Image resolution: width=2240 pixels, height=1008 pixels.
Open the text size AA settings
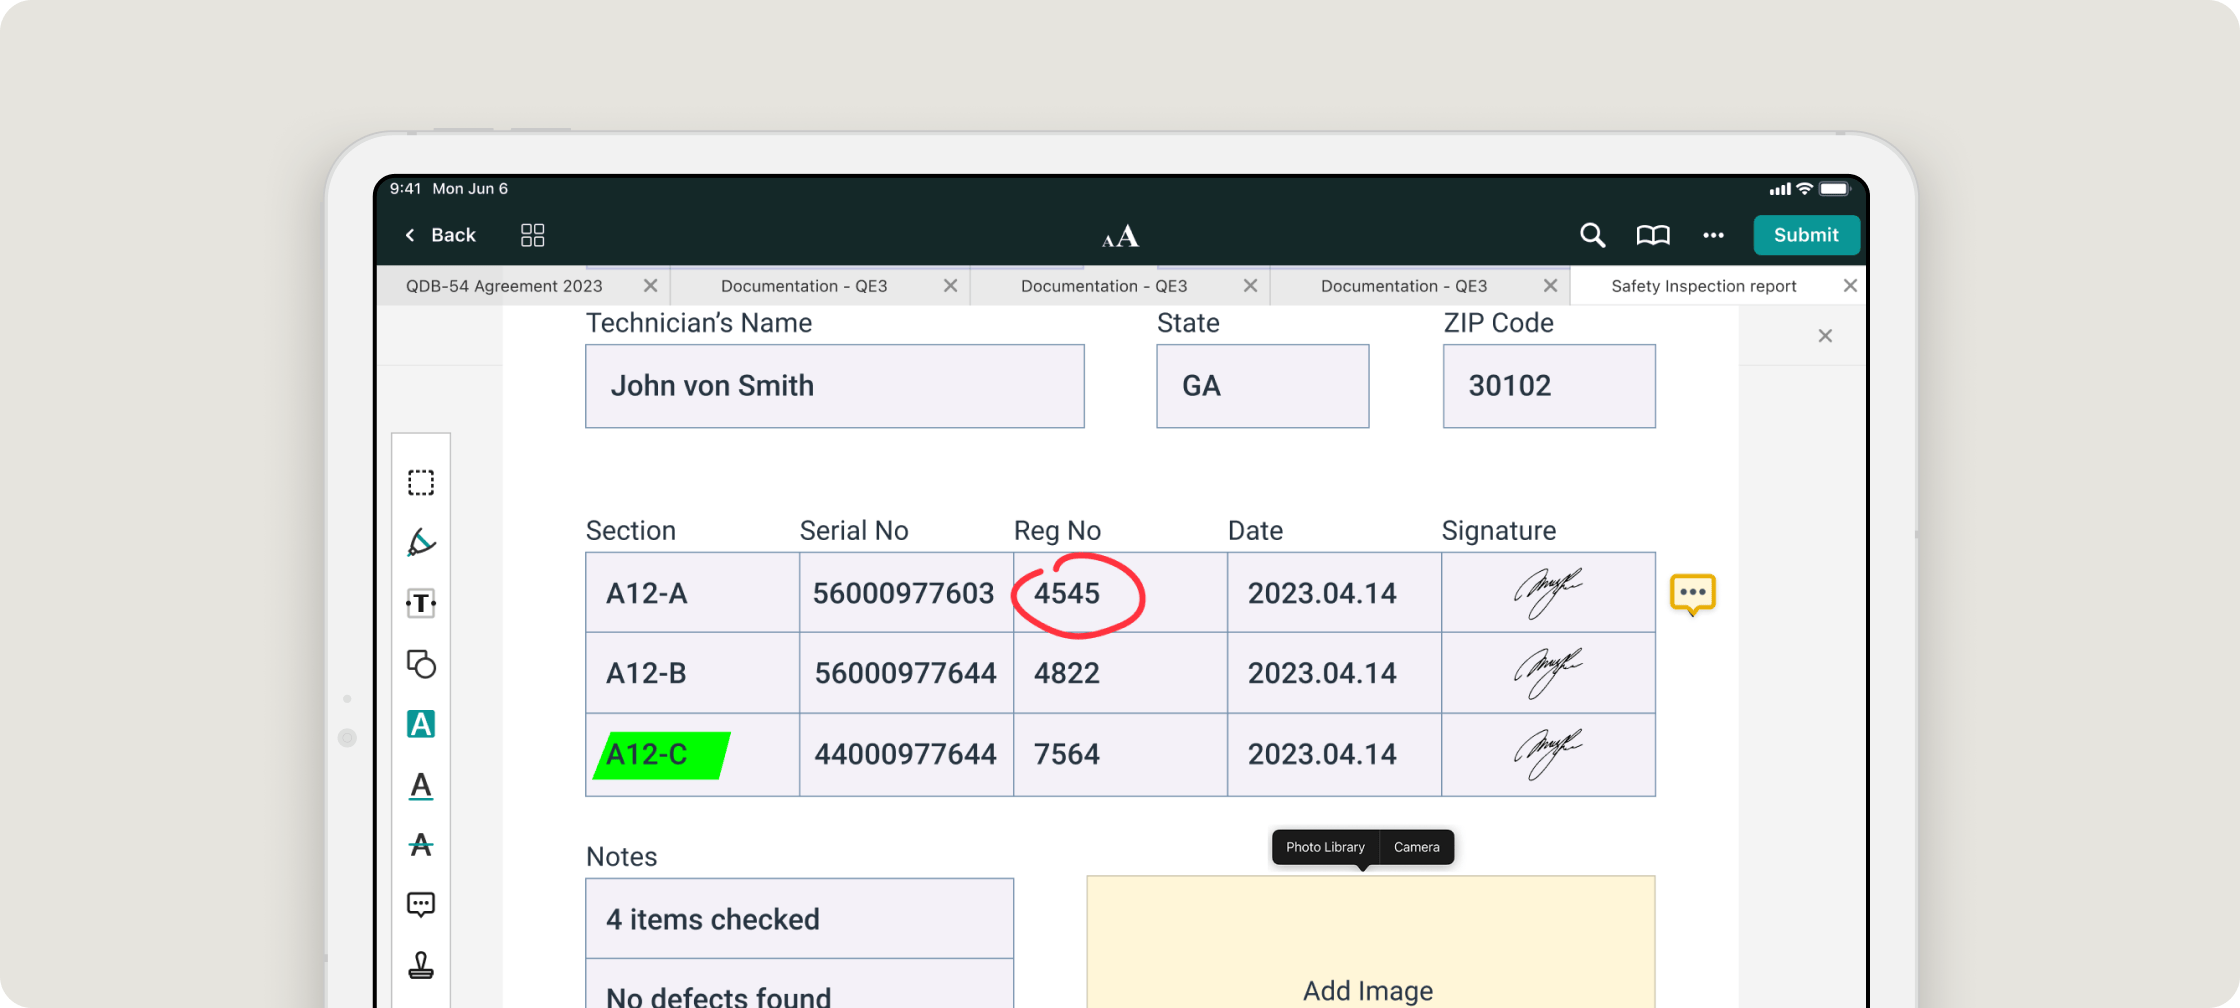click(1120, 236)
